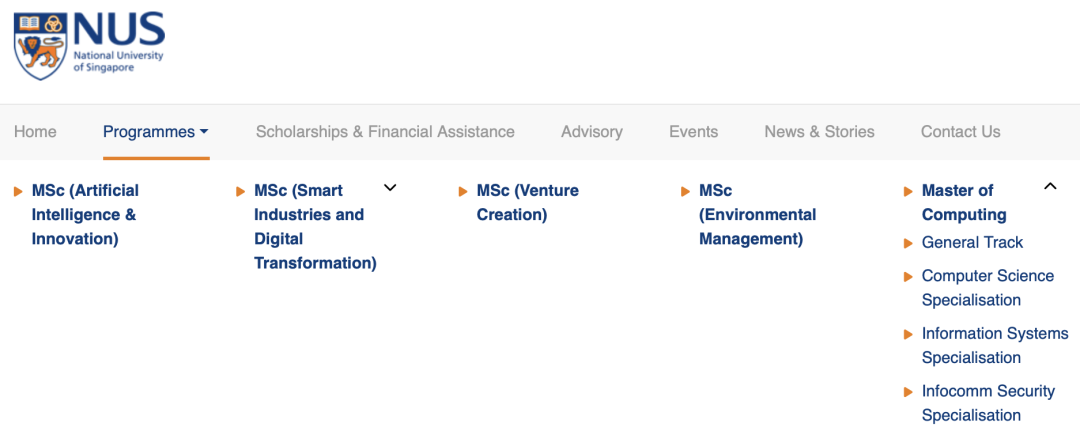Click the NUS logo
The height and width of the screenshot is (431, 1080).
click(89, 45)
